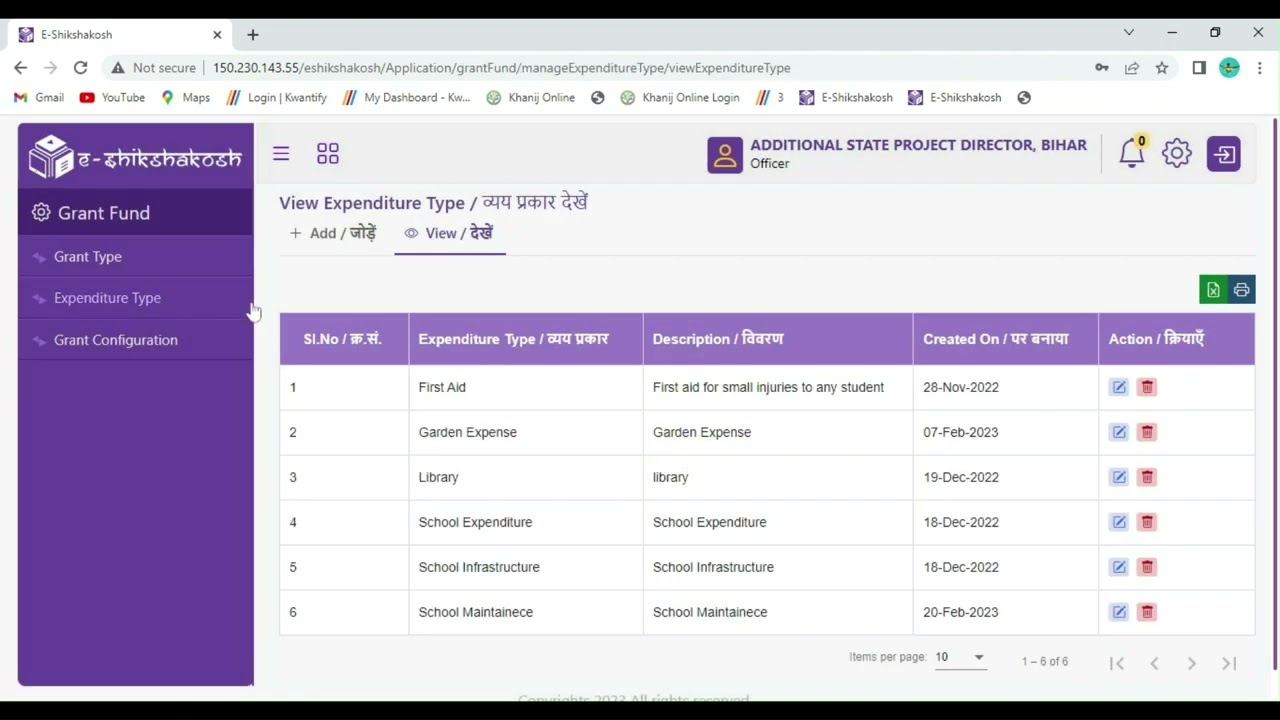Open the My Dashboard bookmark
Viewport: 1280px width, 720px height.
click(406, 97)
